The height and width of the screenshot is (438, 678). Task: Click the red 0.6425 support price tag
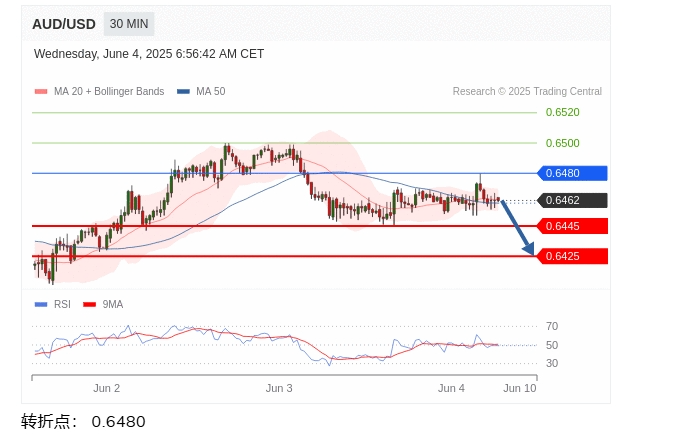click(572, 256)
